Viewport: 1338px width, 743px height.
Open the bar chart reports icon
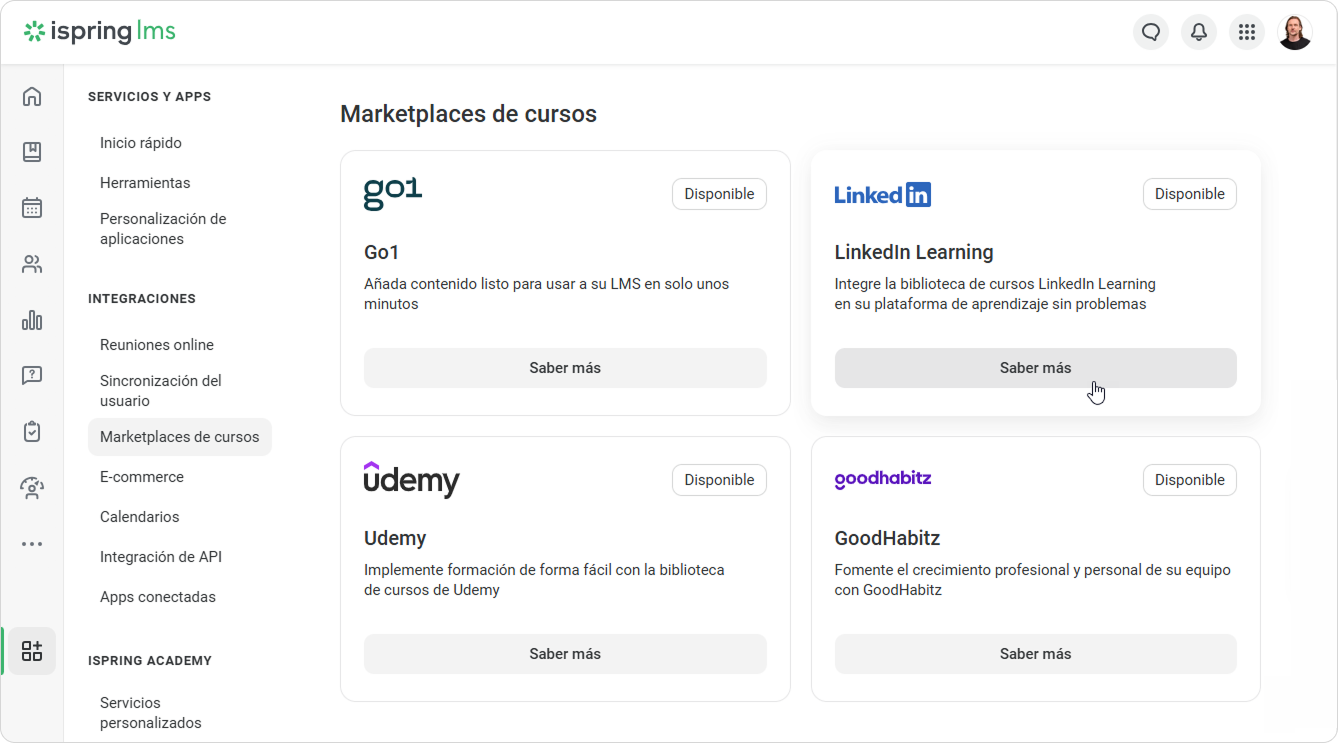coord(32,320)
